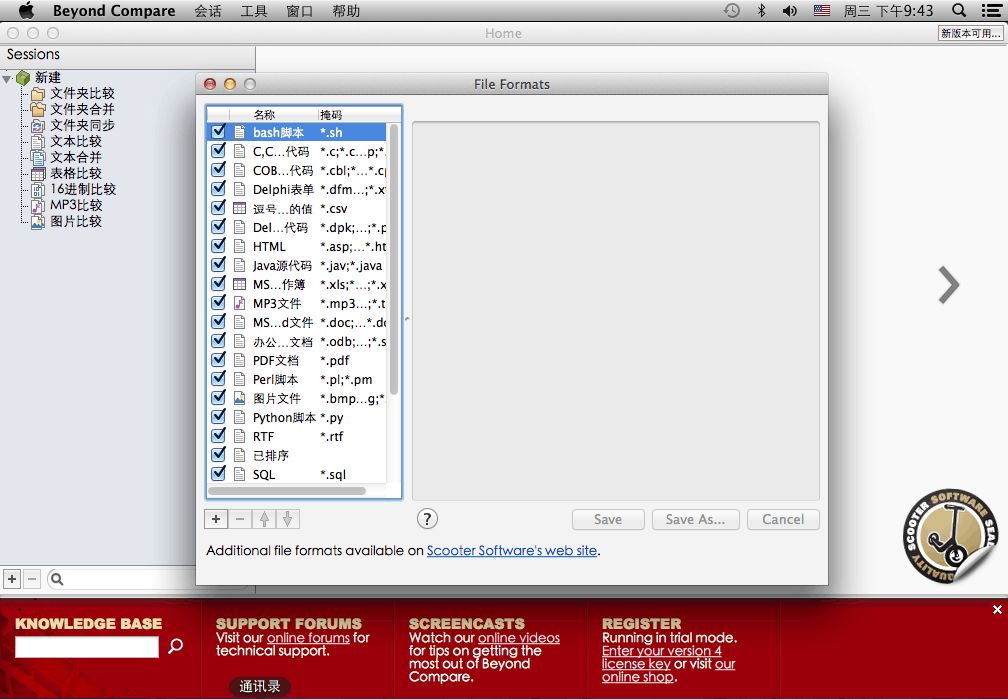Open Scooter Software's web site link
Screen dimensions: 1008x699
[512, 550]
